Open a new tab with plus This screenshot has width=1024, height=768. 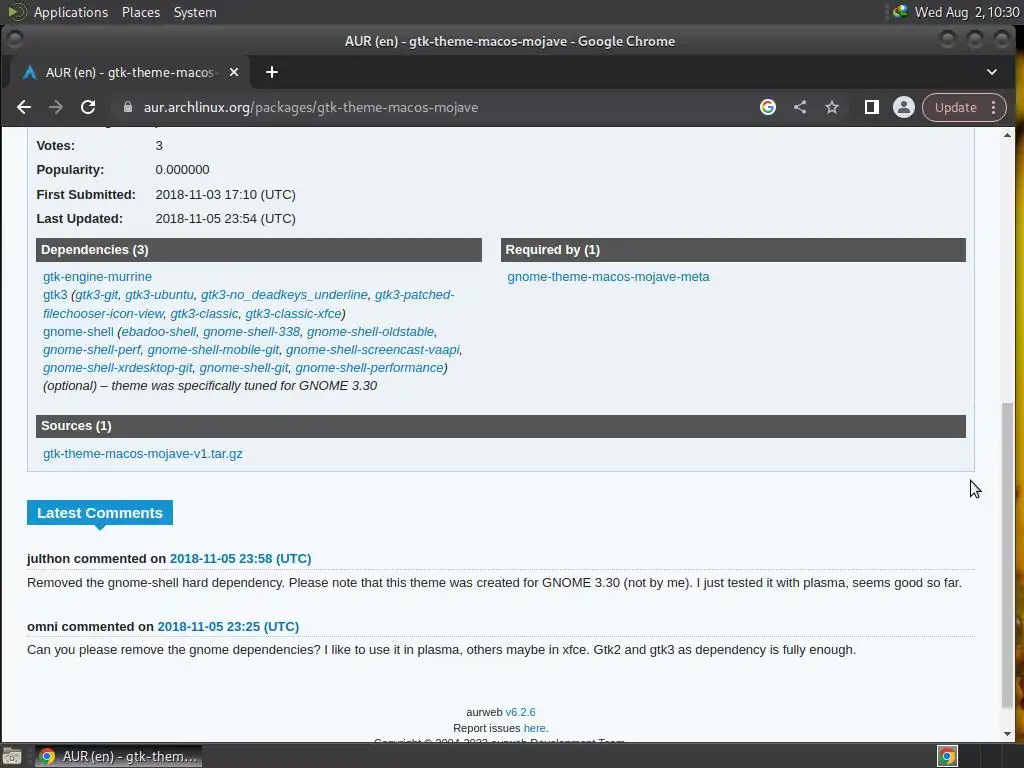[272, 72]
